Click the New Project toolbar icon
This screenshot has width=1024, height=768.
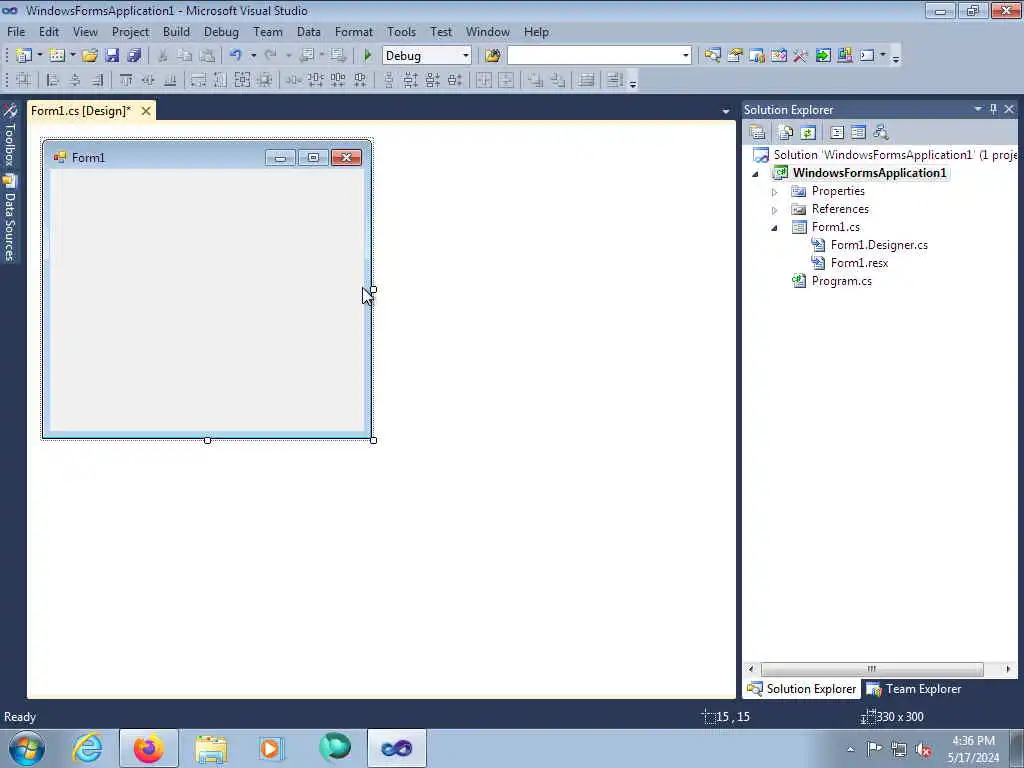24,56
